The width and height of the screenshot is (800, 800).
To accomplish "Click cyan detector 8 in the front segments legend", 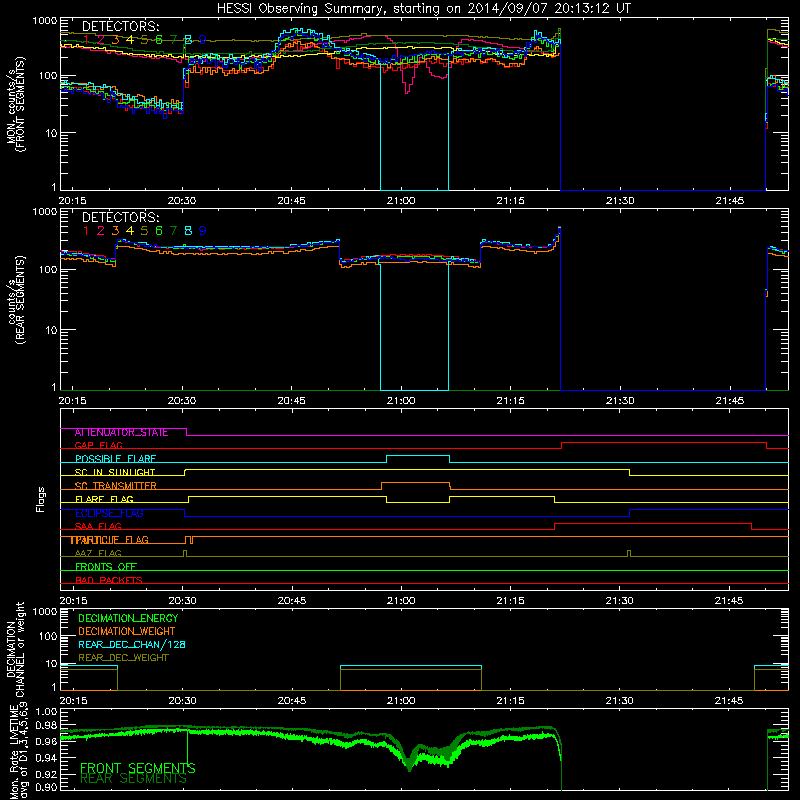I will [x=188, y=39].
